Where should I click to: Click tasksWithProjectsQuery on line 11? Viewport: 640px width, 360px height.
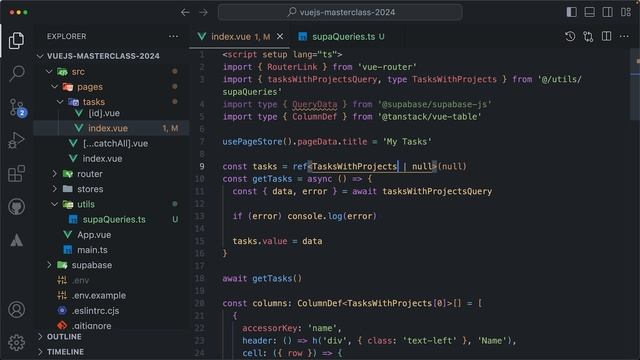tap(437, 191)
